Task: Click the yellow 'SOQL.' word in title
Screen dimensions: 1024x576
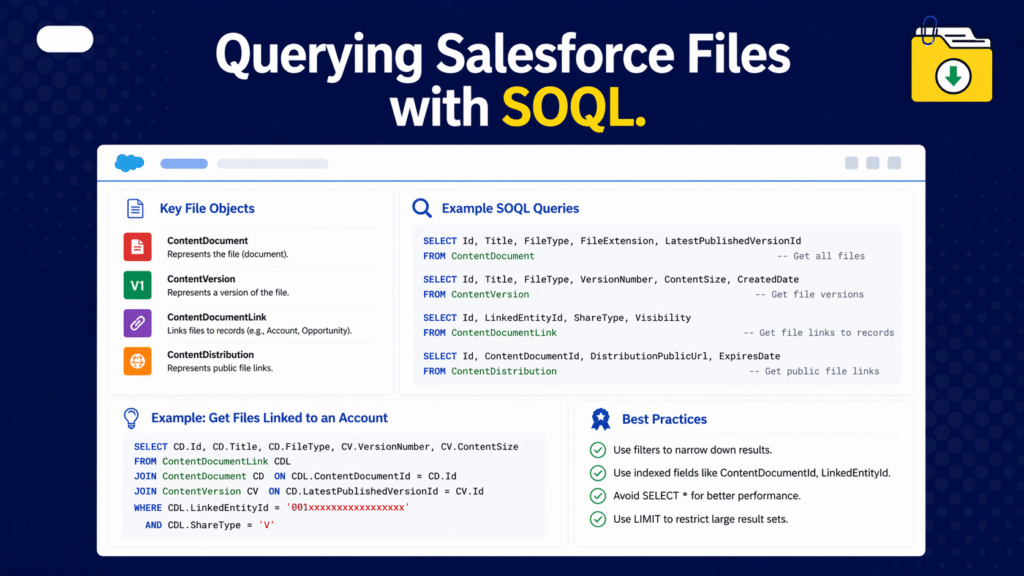Action: tap(573, 107)
